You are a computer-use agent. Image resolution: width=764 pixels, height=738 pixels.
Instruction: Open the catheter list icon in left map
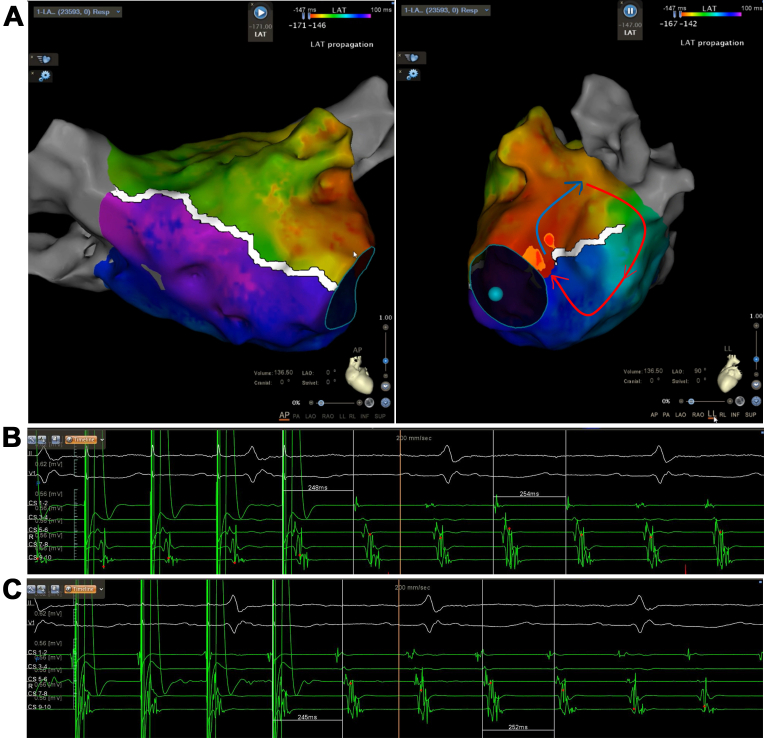tap(44, 59)
